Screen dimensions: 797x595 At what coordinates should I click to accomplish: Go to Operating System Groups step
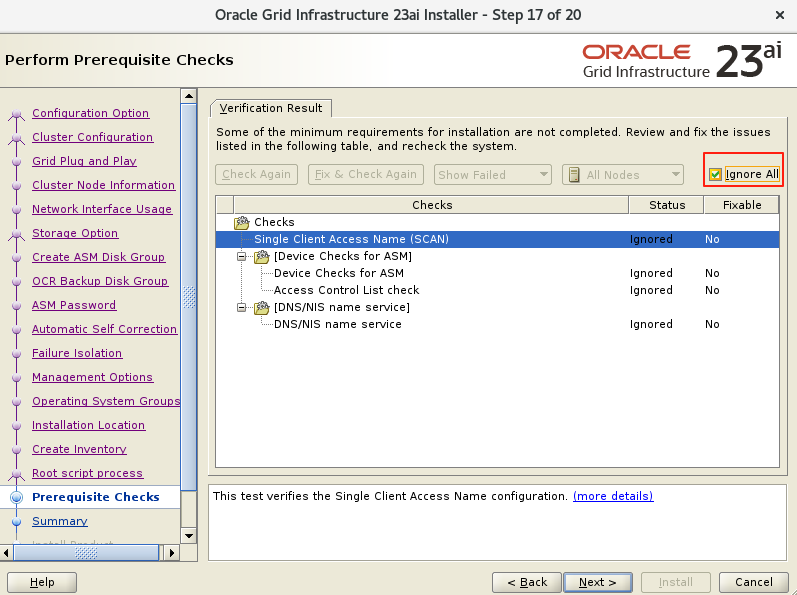[106, 401]
